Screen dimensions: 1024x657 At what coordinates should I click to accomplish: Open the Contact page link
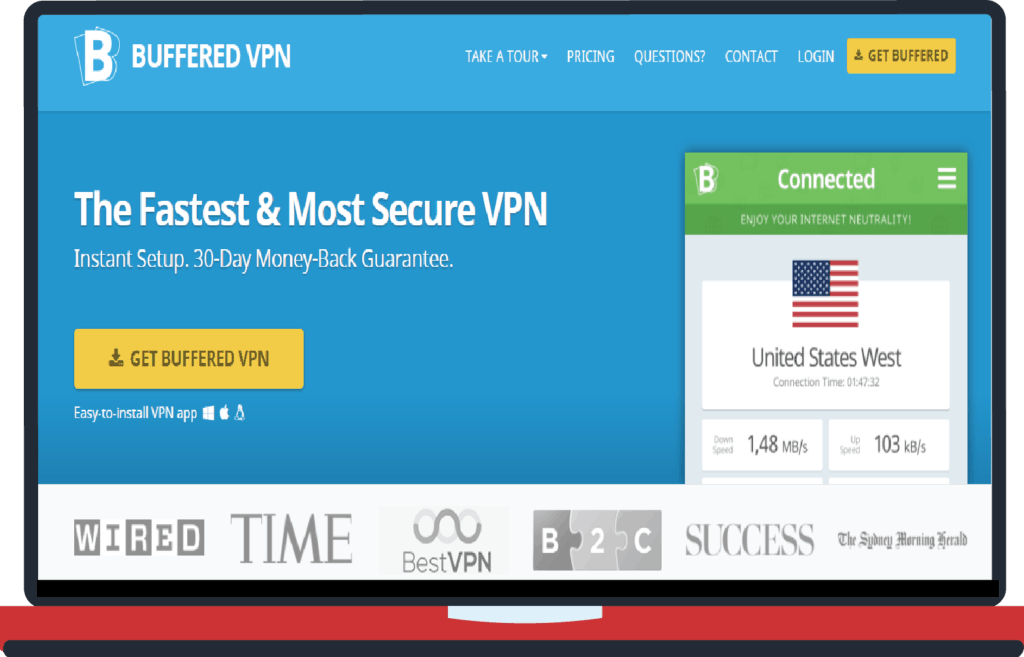(751, 57)
